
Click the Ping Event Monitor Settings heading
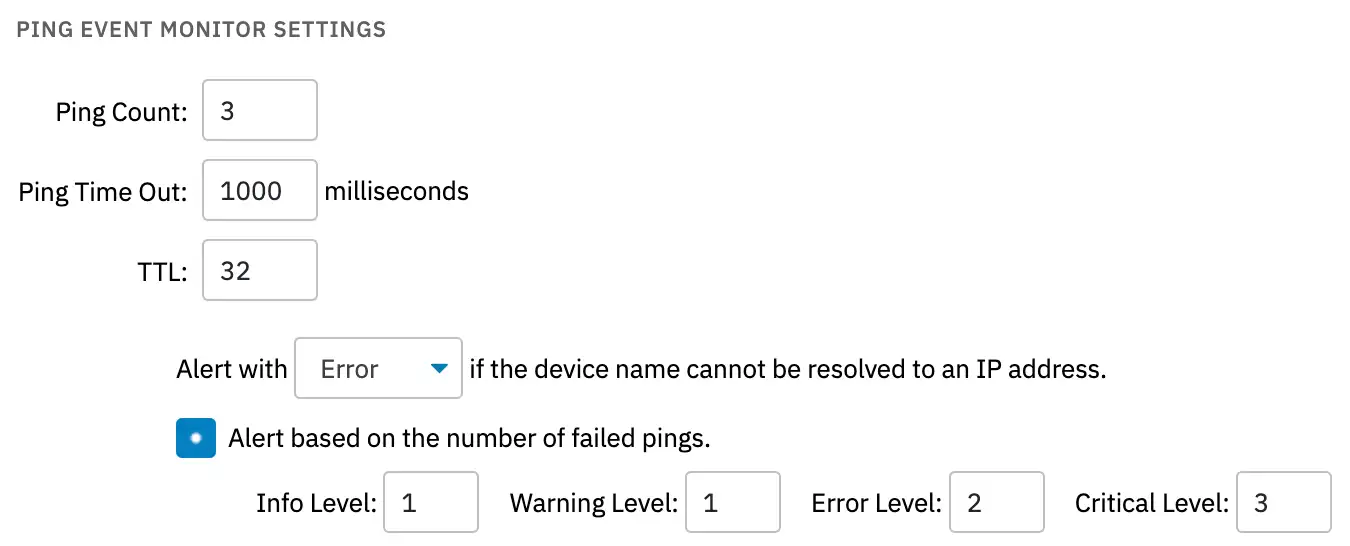click(201, 29)
